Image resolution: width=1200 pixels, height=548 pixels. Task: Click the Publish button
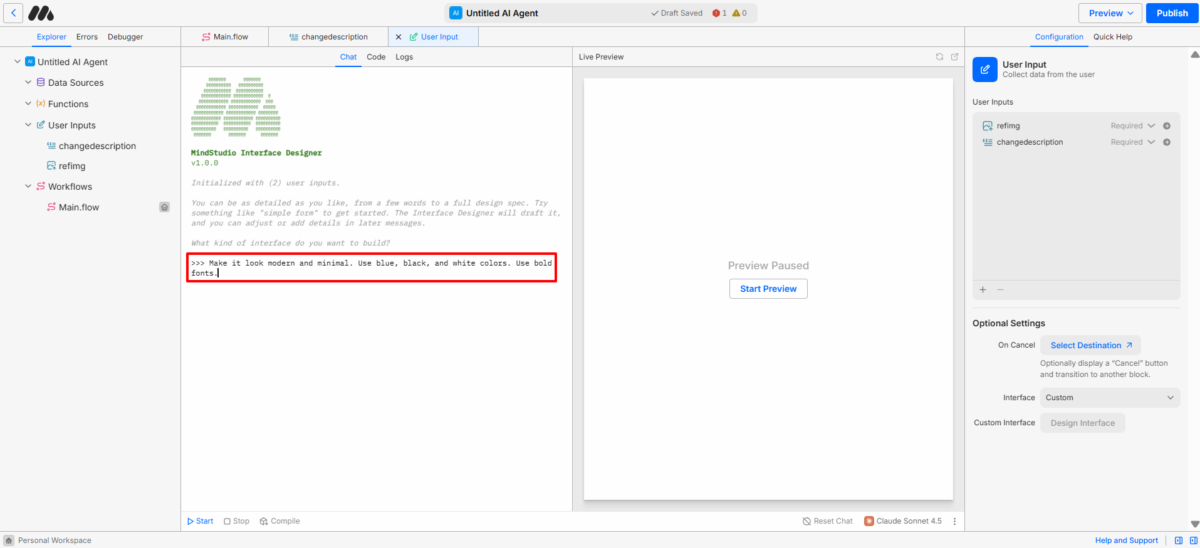(1172, 13)
